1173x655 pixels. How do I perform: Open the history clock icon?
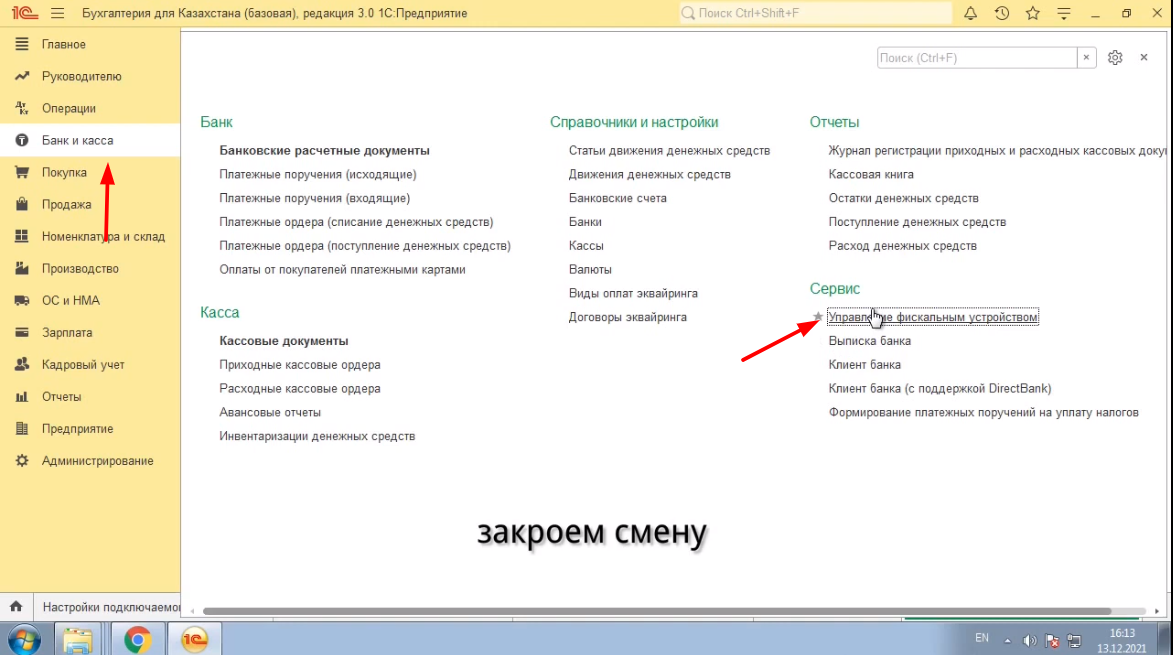pos(1002,13)
